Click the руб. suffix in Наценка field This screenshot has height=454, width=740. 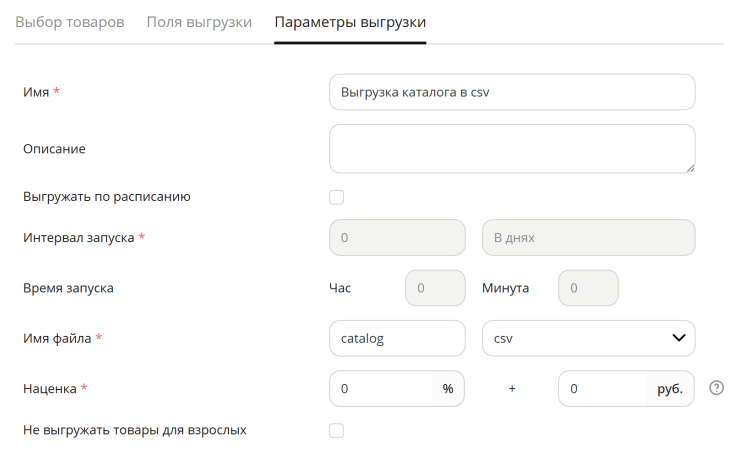click(670, 388)
